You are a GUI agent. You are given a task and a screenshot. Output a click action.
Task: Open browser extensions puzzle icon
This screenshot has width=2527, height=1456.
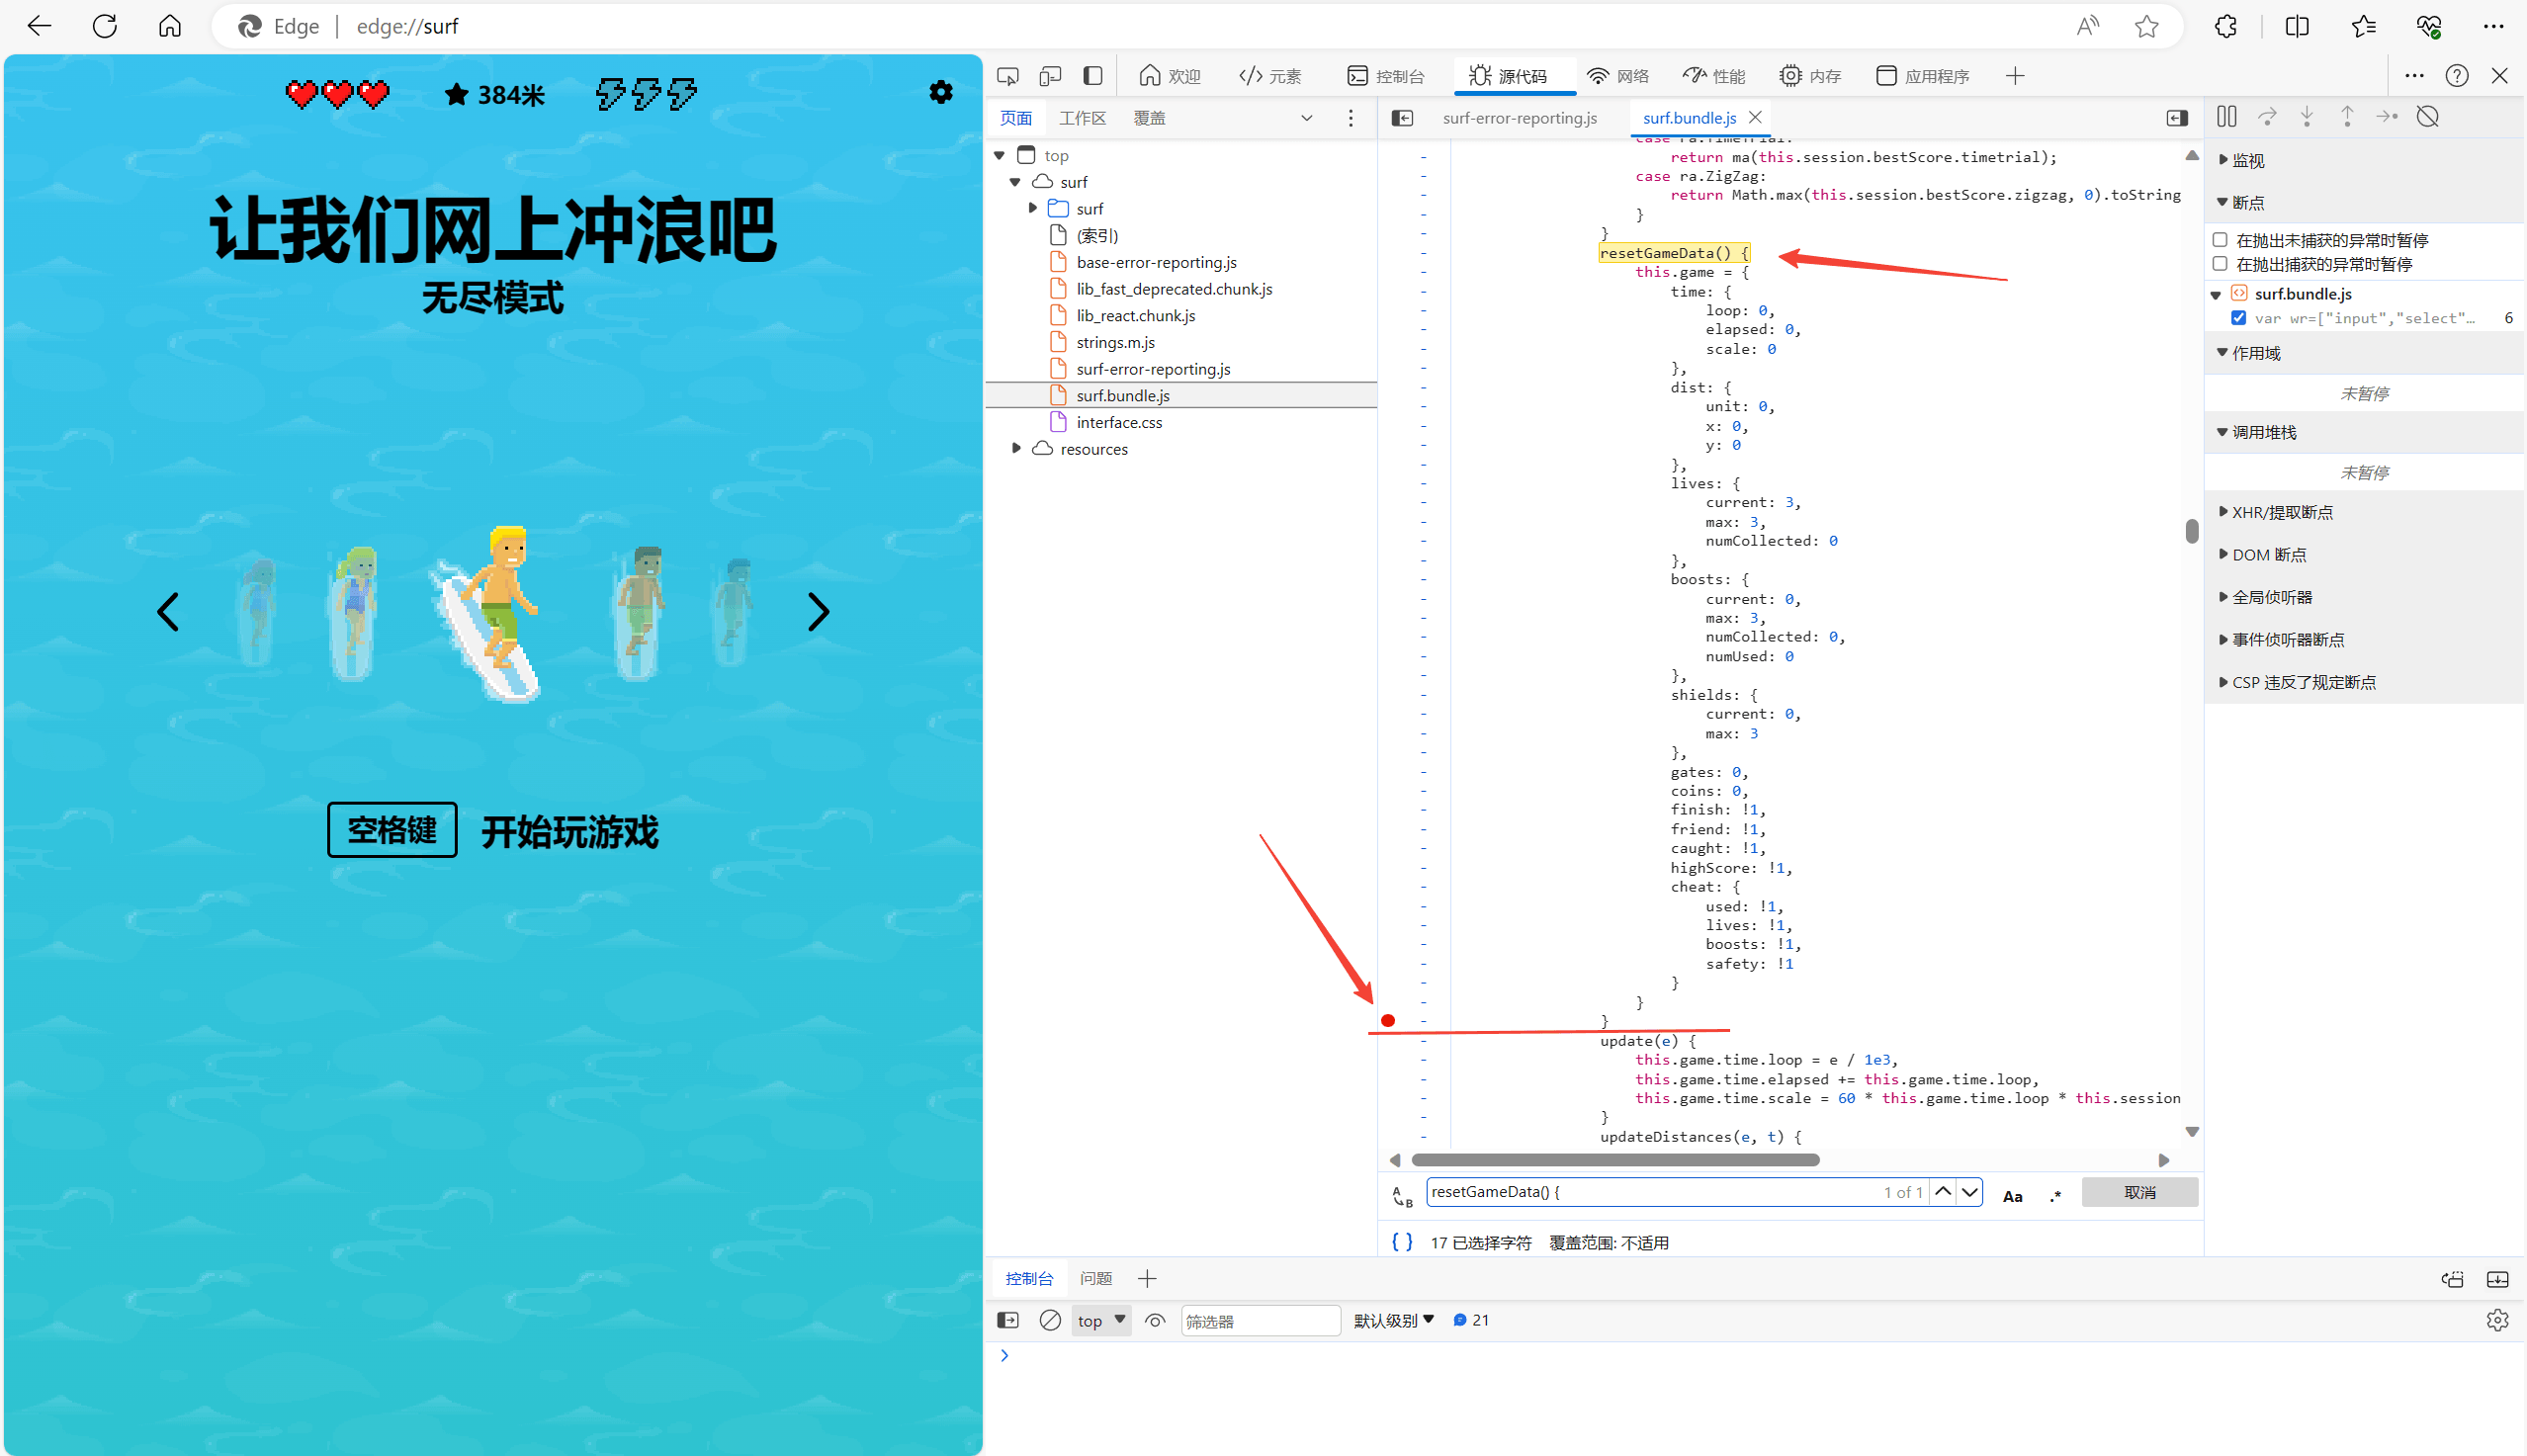(x=2226, y=26)
